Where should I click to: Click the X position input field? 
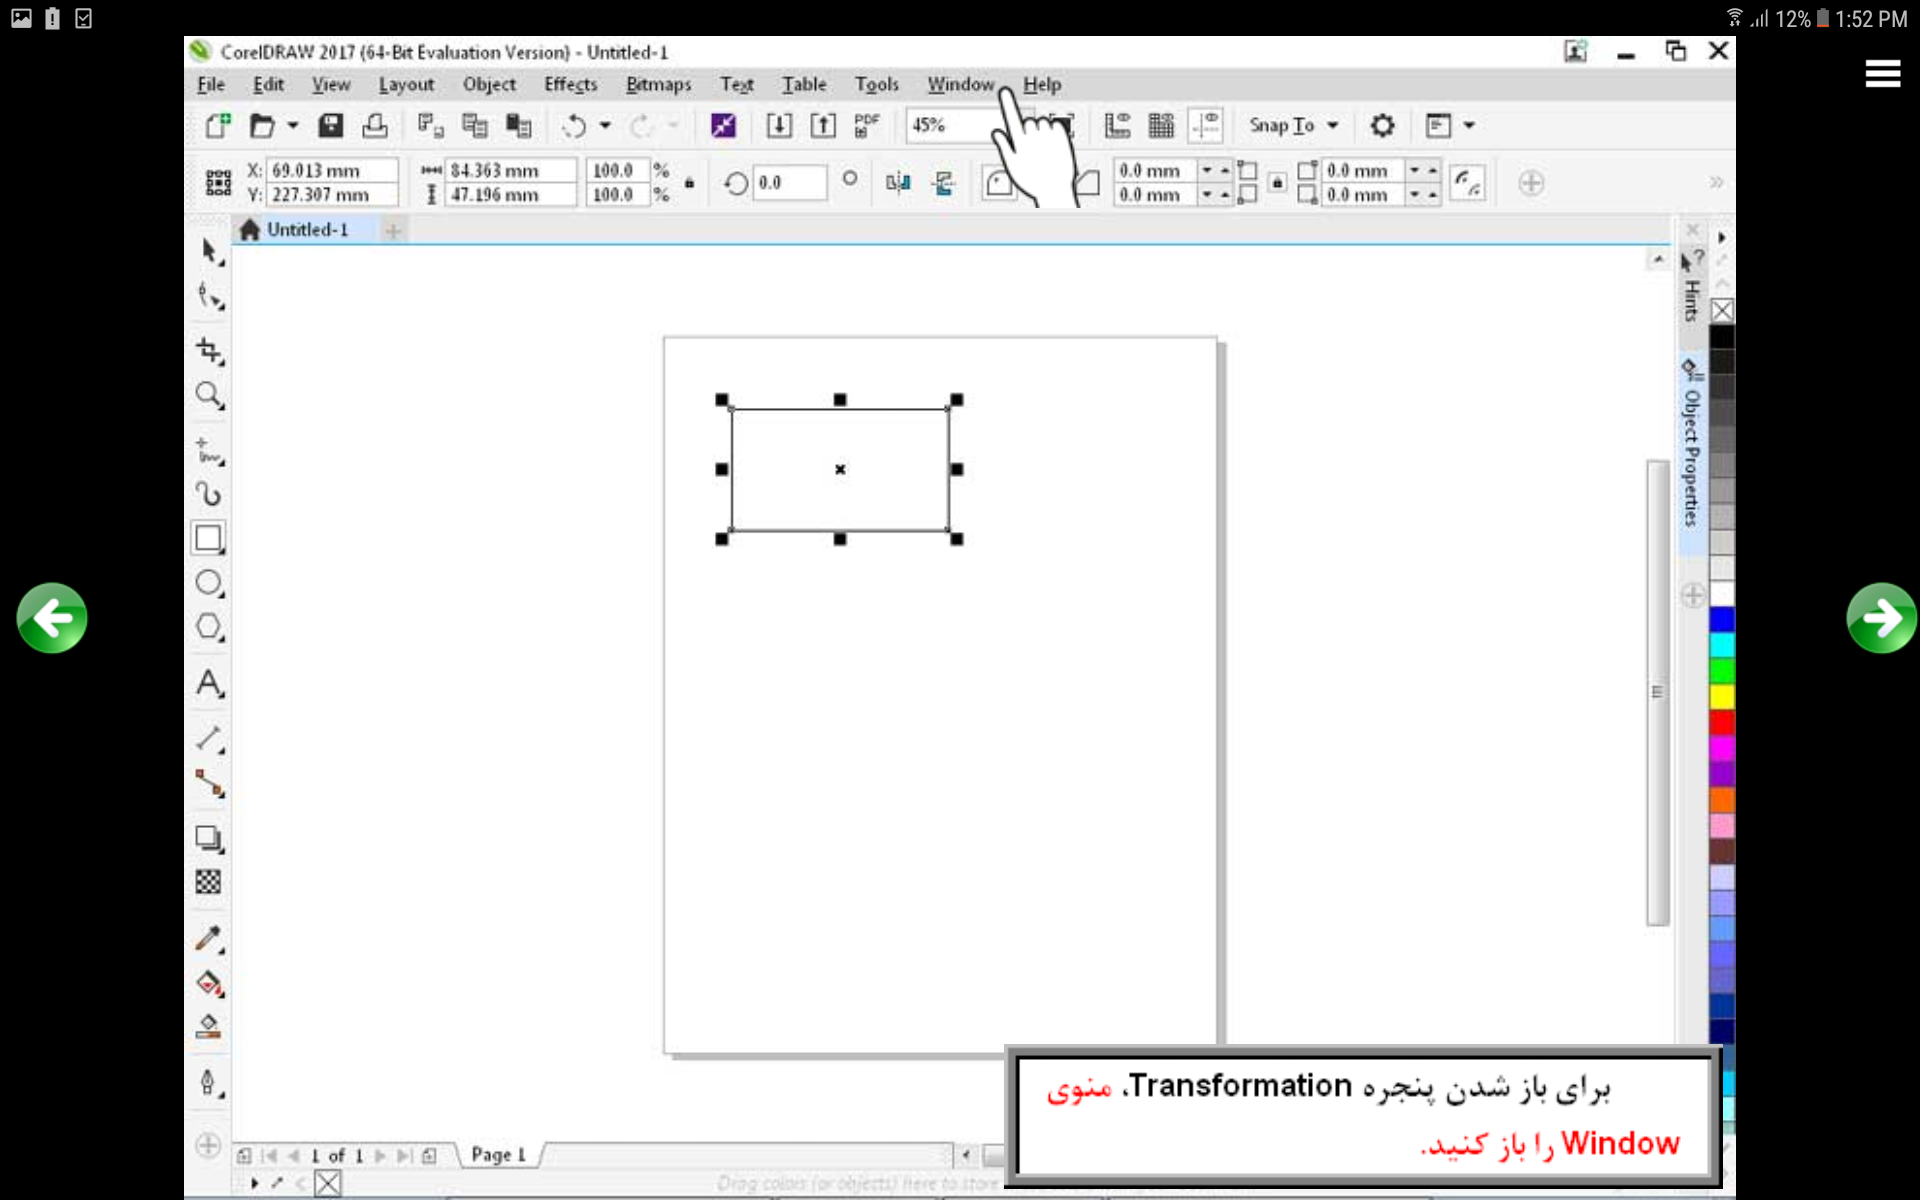click(x=333, y=171)
